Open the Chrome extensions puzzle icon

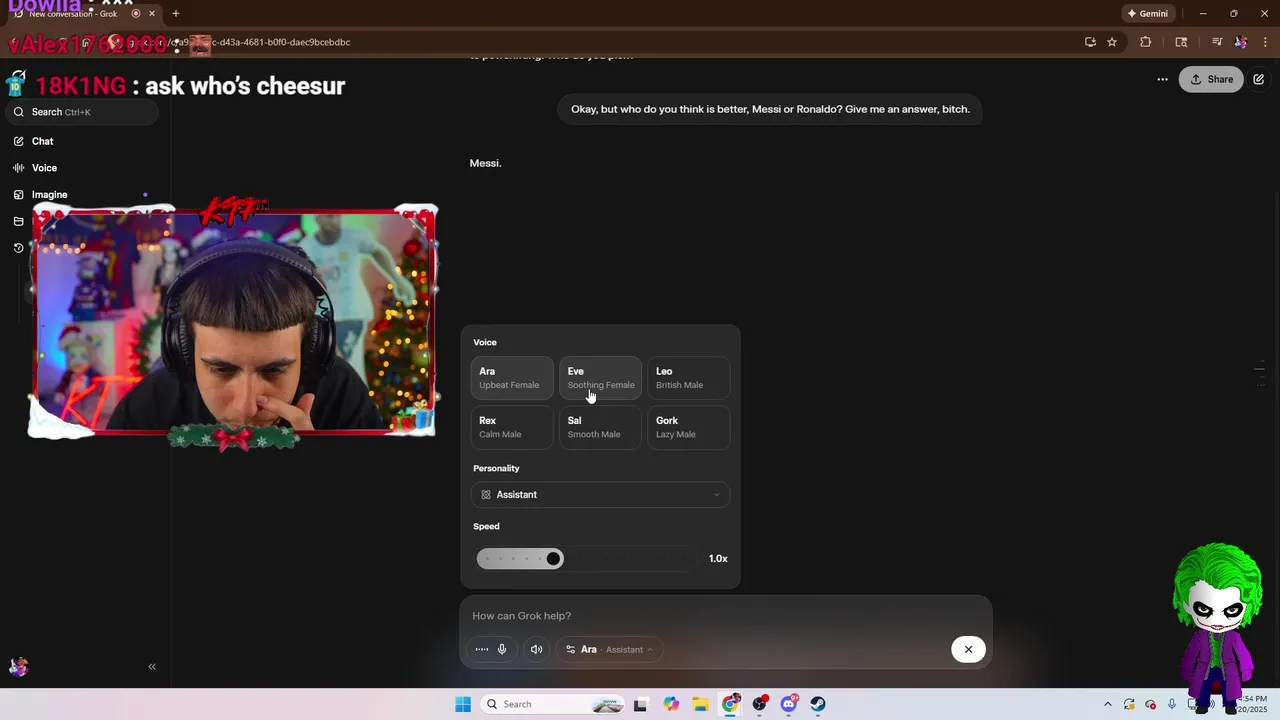click(1146, 42)
